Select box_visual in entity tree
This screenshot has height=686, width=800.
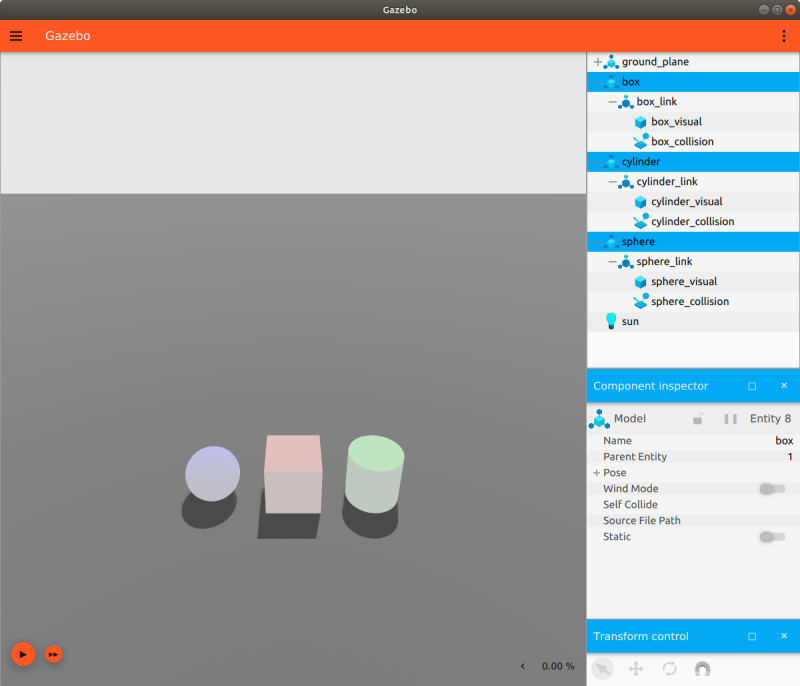coord(693,122)
